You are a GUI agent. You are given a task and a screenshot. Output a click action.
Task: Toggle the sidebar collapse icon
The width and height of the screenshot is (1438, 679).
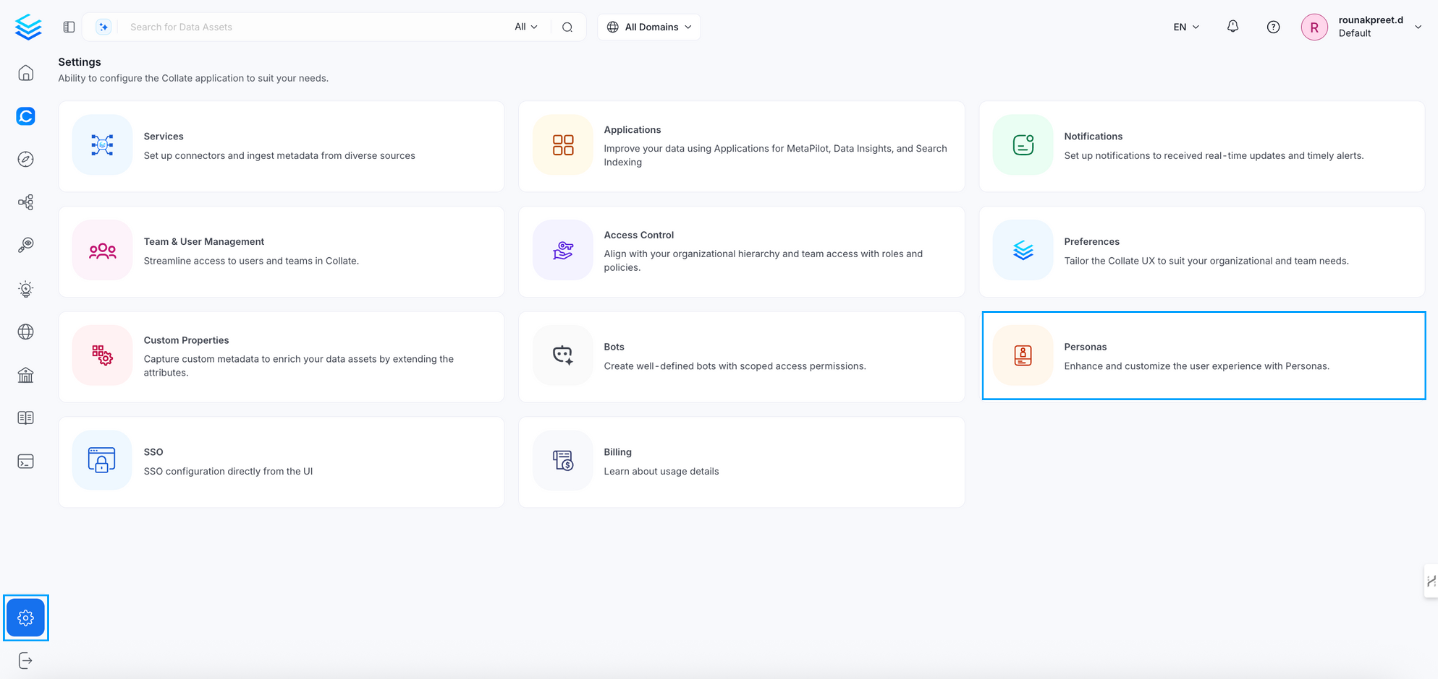click(68, 26)
